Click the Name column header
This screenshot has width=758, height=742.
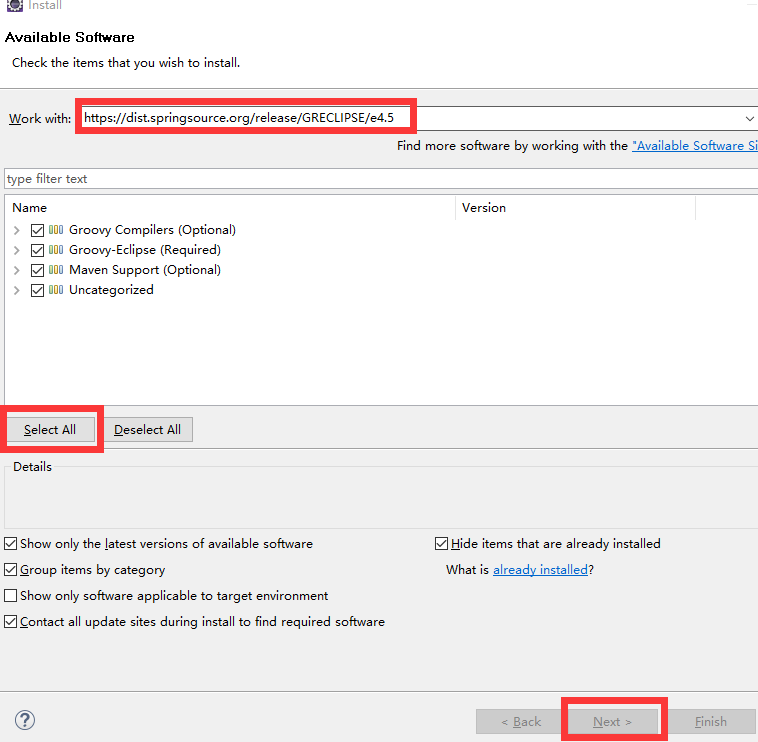pos(230,207)
